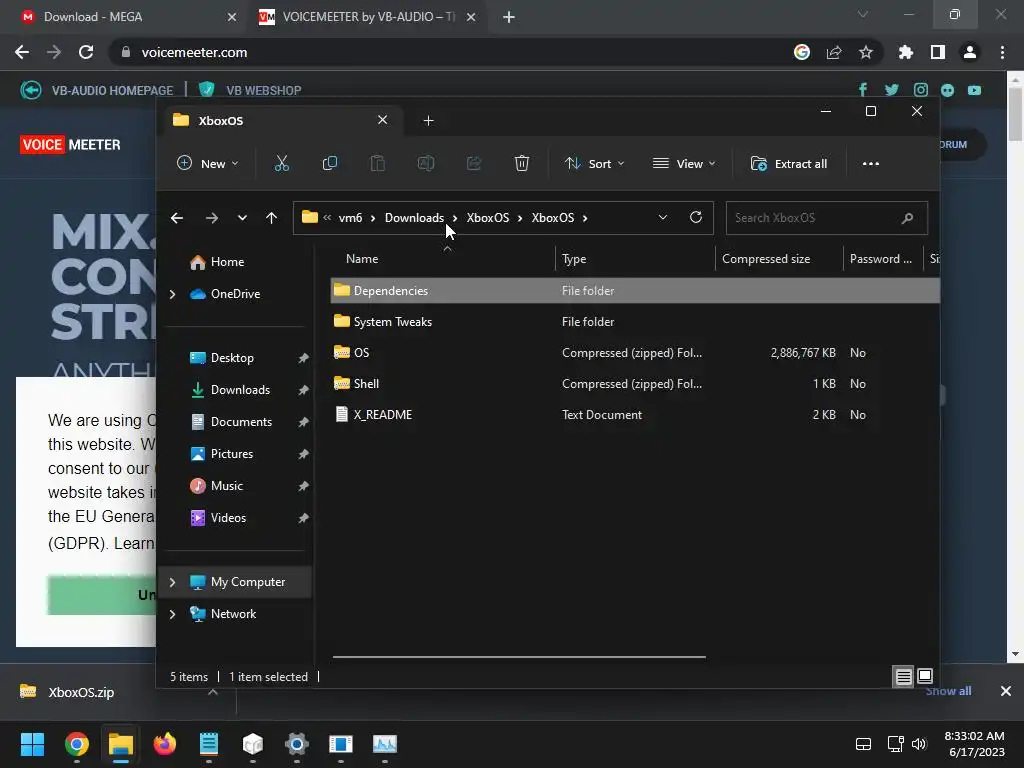Click the Copy icon in Explorer toolbar
This screenshot has width=1024, height=768.
pyautogui.click(x=330, y=163)
